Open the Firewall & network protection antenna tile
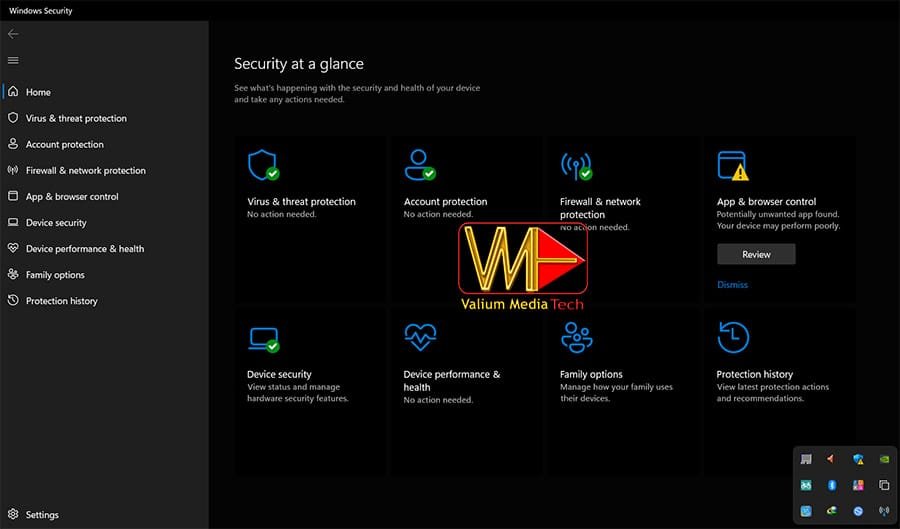Screen dimensions: 900x529 [622, 219]
